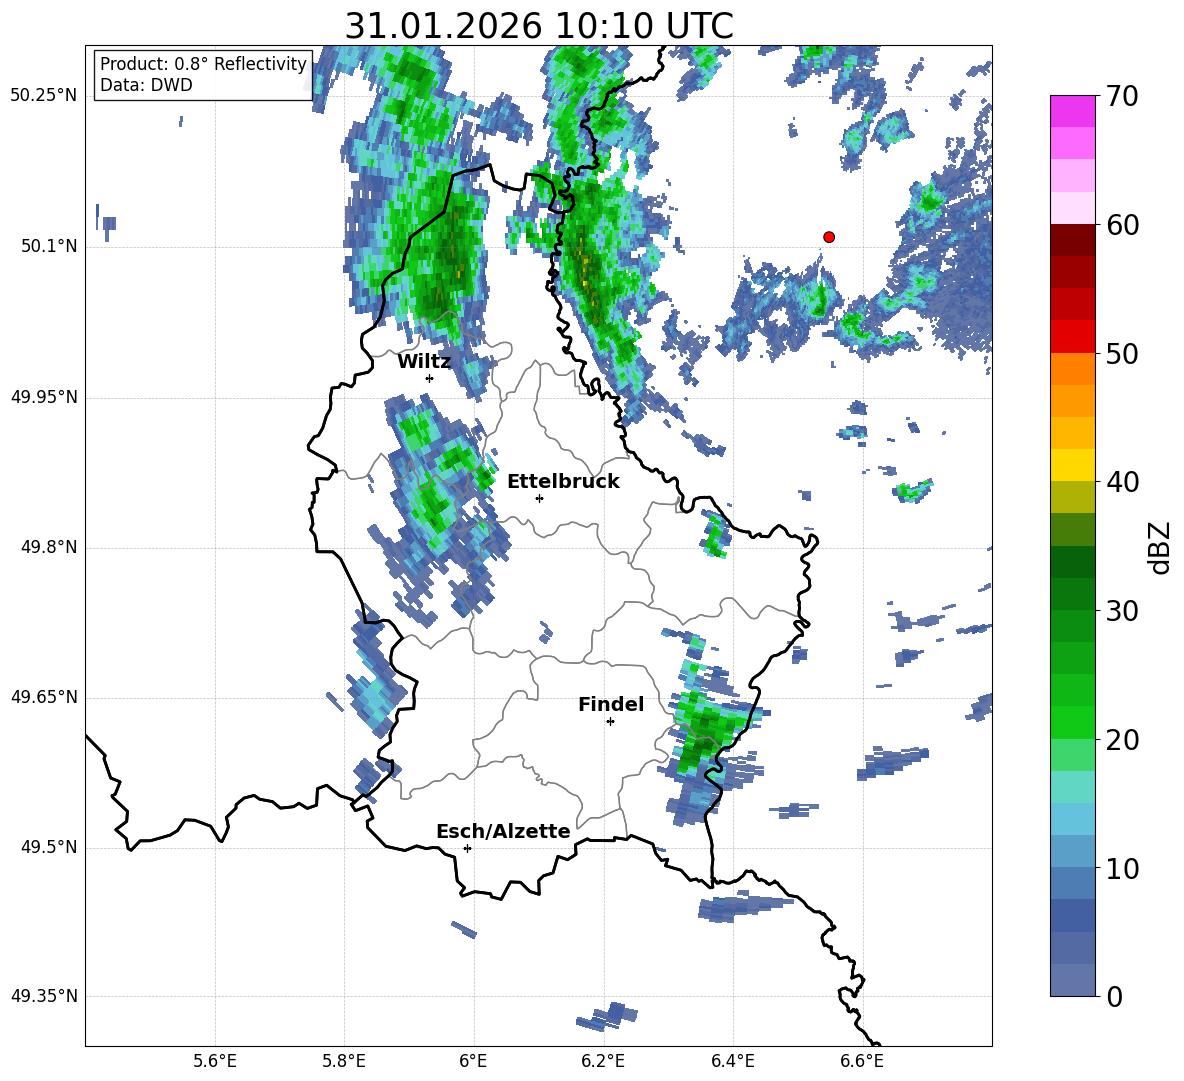Click the Findel city label

[611, 704]
